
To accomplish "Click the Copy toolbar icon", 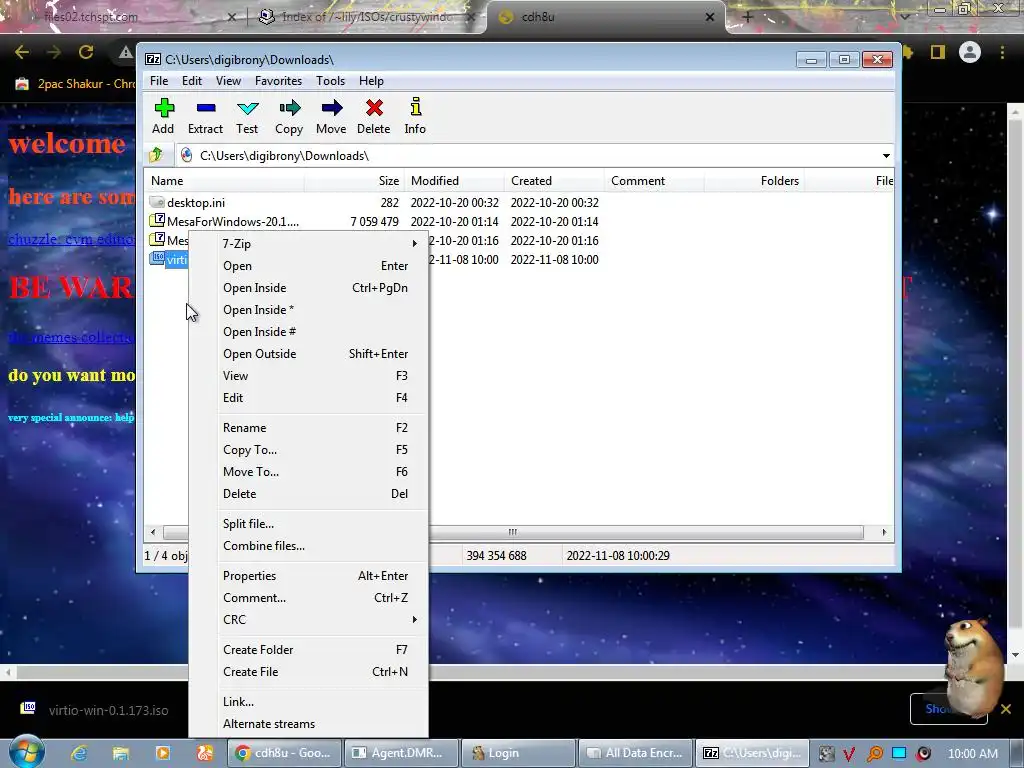I will pos(289,108).
